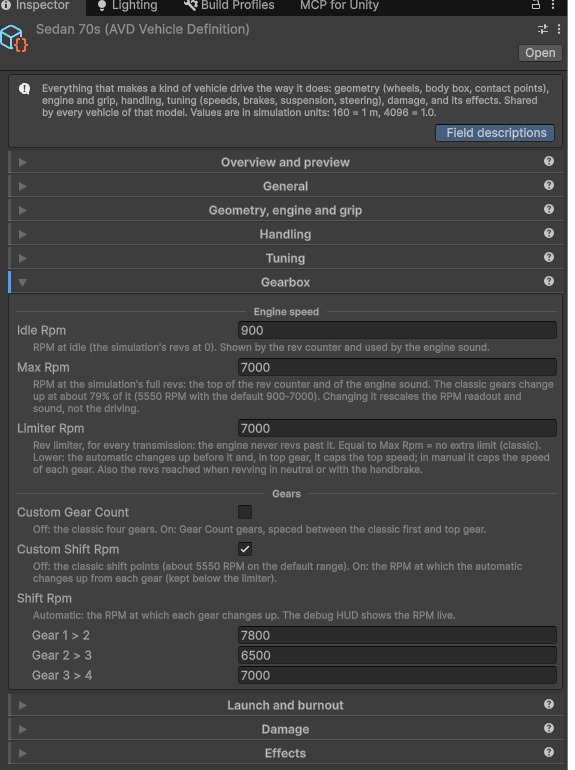Click the Open button

tap(540, 53)
